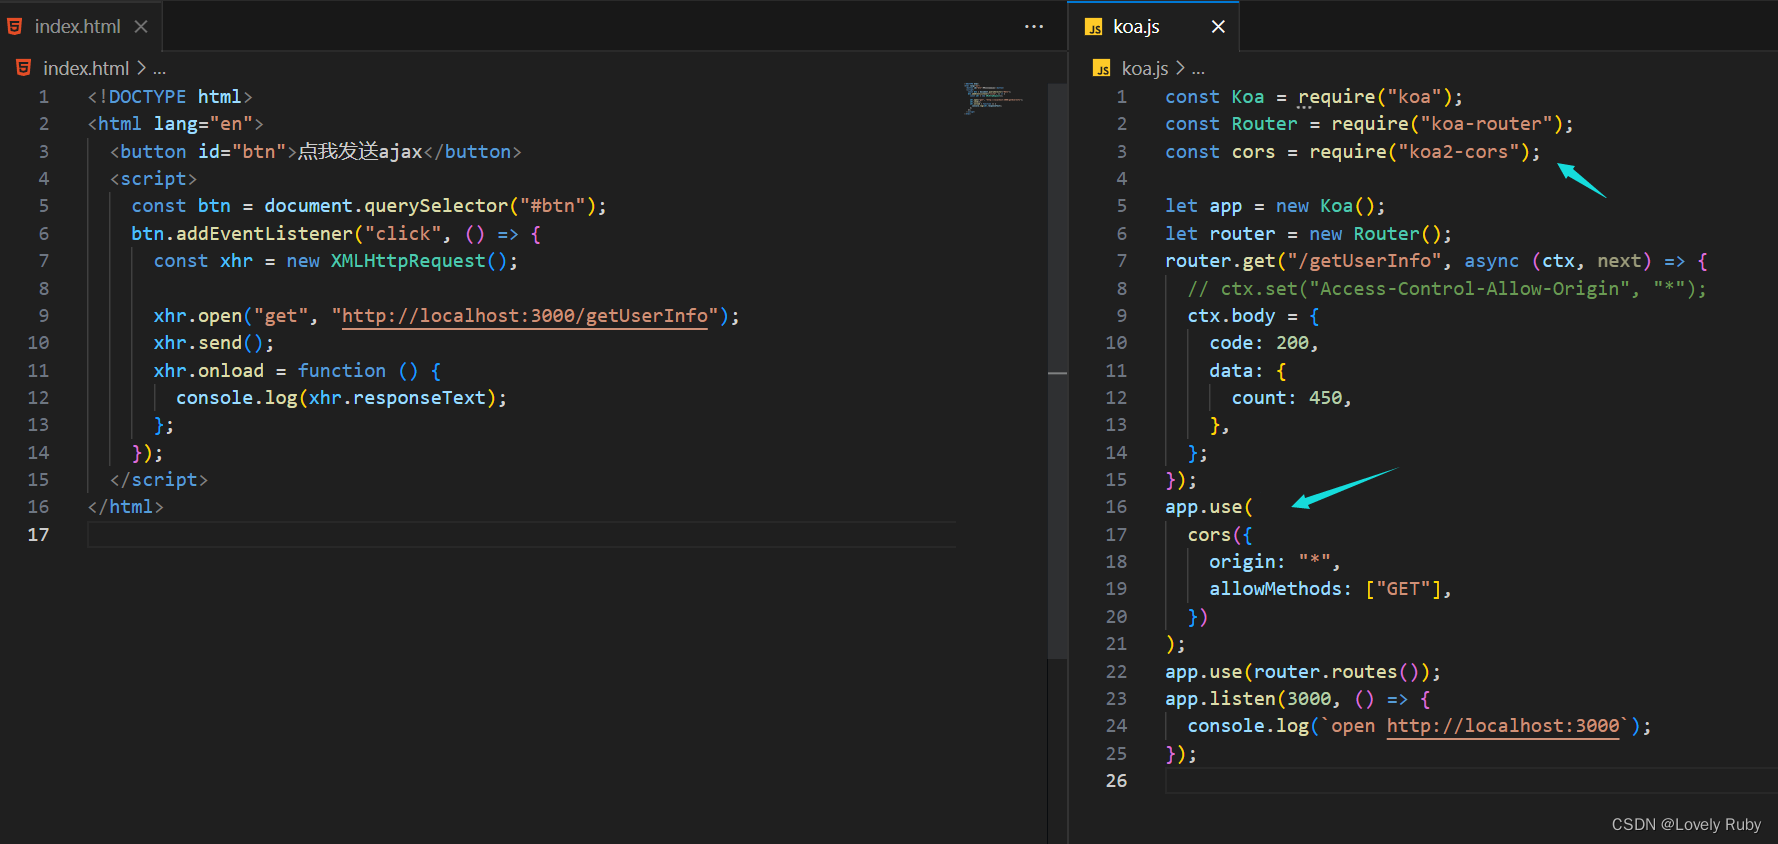
Task: Click the JS icon on koa.js tab
Action: point(1094,27)
